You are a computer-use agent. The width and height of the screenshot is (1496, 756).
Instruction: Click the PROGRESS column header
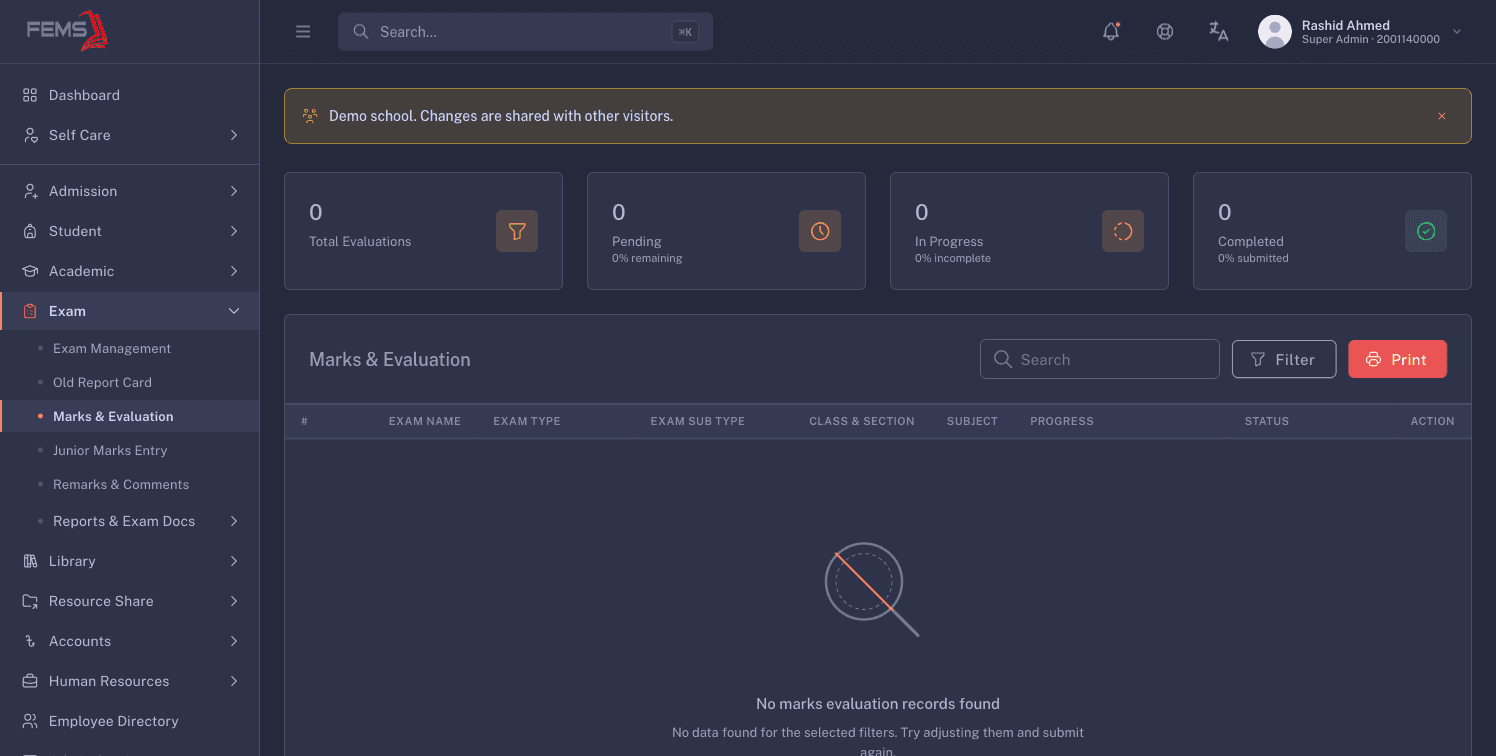coord(1062,421)
